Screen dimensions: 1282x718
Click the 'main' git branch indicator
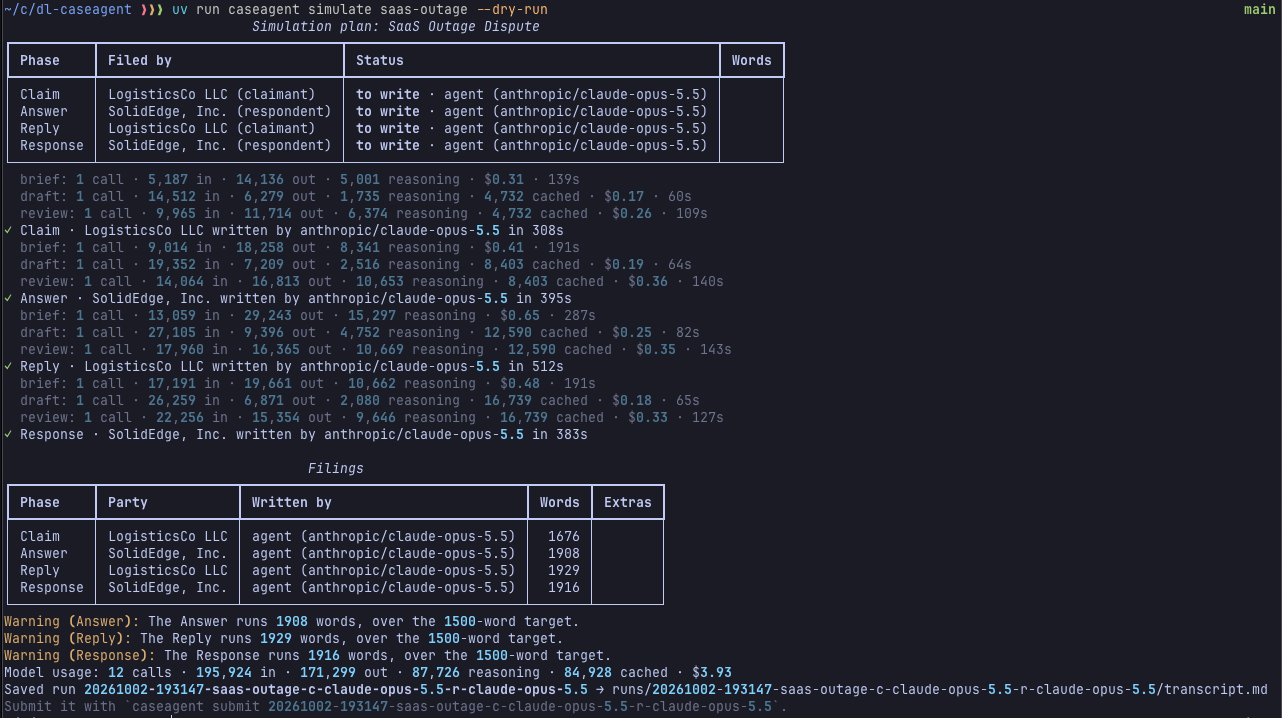[1259, 9]
